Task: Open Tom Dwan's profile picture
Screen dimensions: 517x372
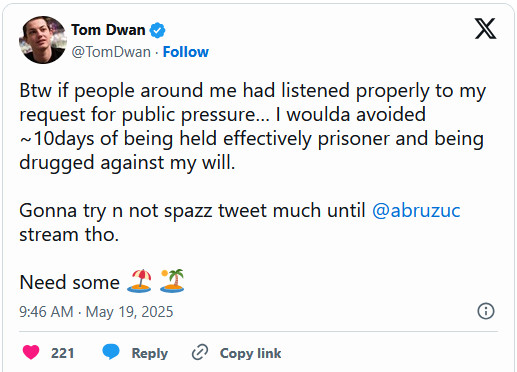Action: [43, 40]
